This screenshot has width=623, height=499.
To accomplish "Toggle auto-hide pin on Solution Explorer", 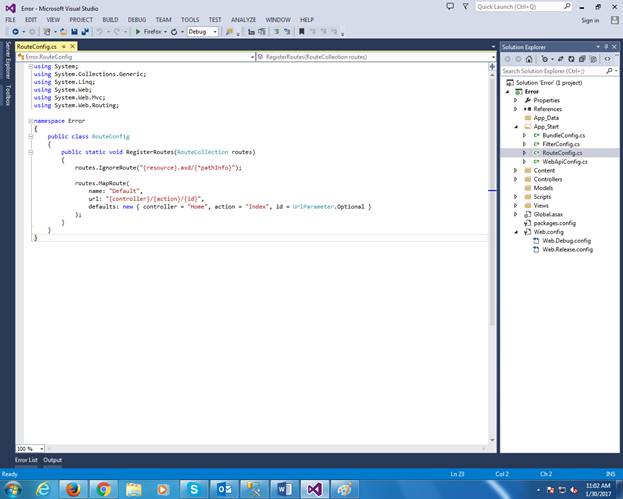I will (x=605, y=47).
